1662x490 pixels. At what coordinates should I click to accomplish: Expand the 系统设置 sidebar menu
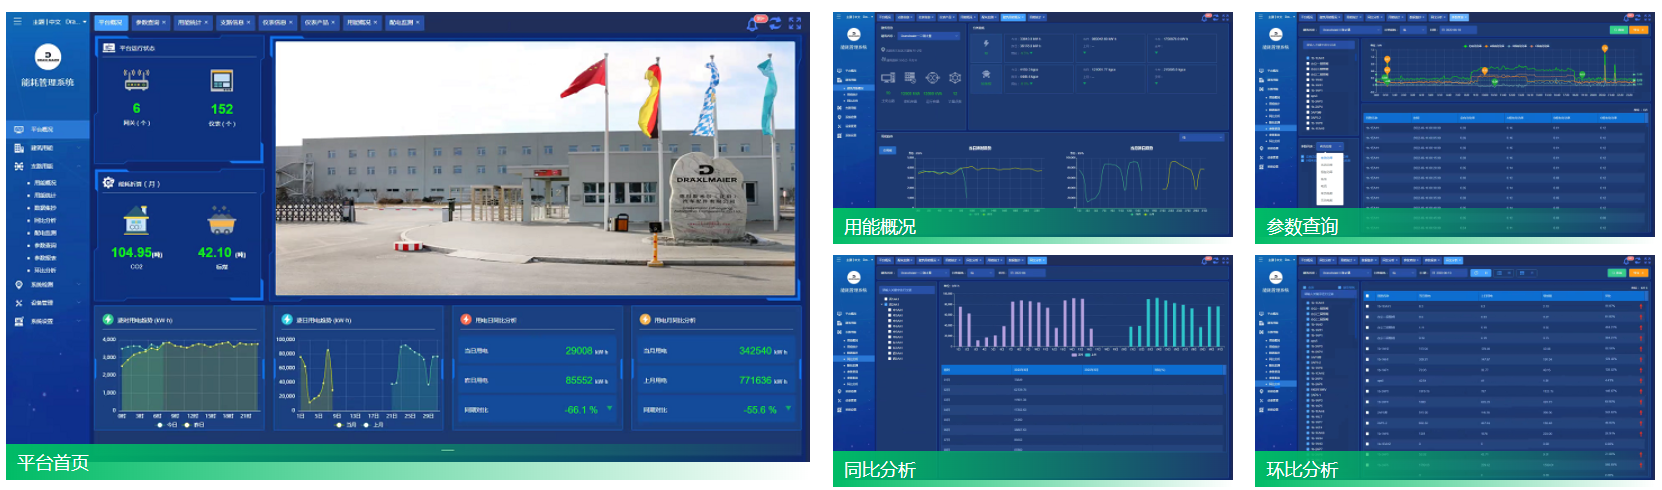(41, 321)
